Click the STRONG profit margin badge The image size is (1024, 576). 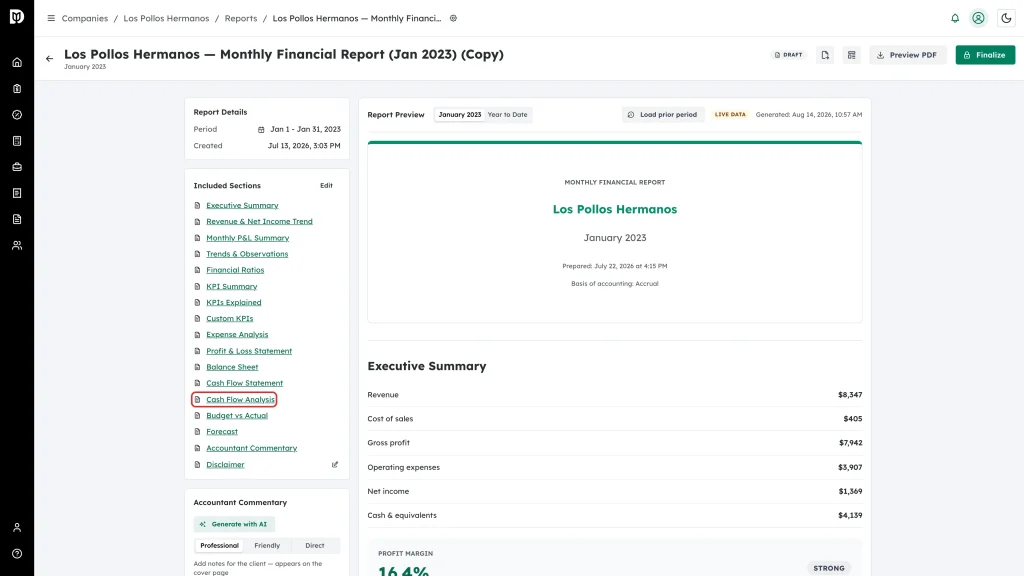click(829, 568)
